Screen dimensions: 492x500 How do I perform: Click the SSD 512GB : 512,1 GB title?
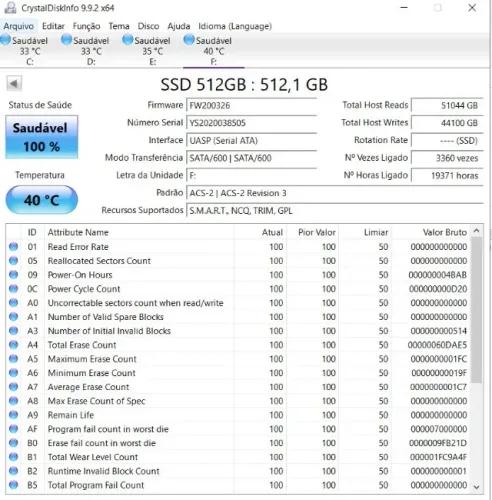244,85
